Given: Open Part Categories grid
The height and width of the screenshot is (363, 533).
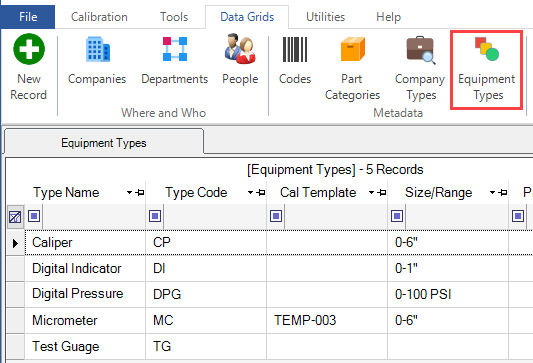Looking at the screenshot, I should pyautogui.click(x=353, y=68).
